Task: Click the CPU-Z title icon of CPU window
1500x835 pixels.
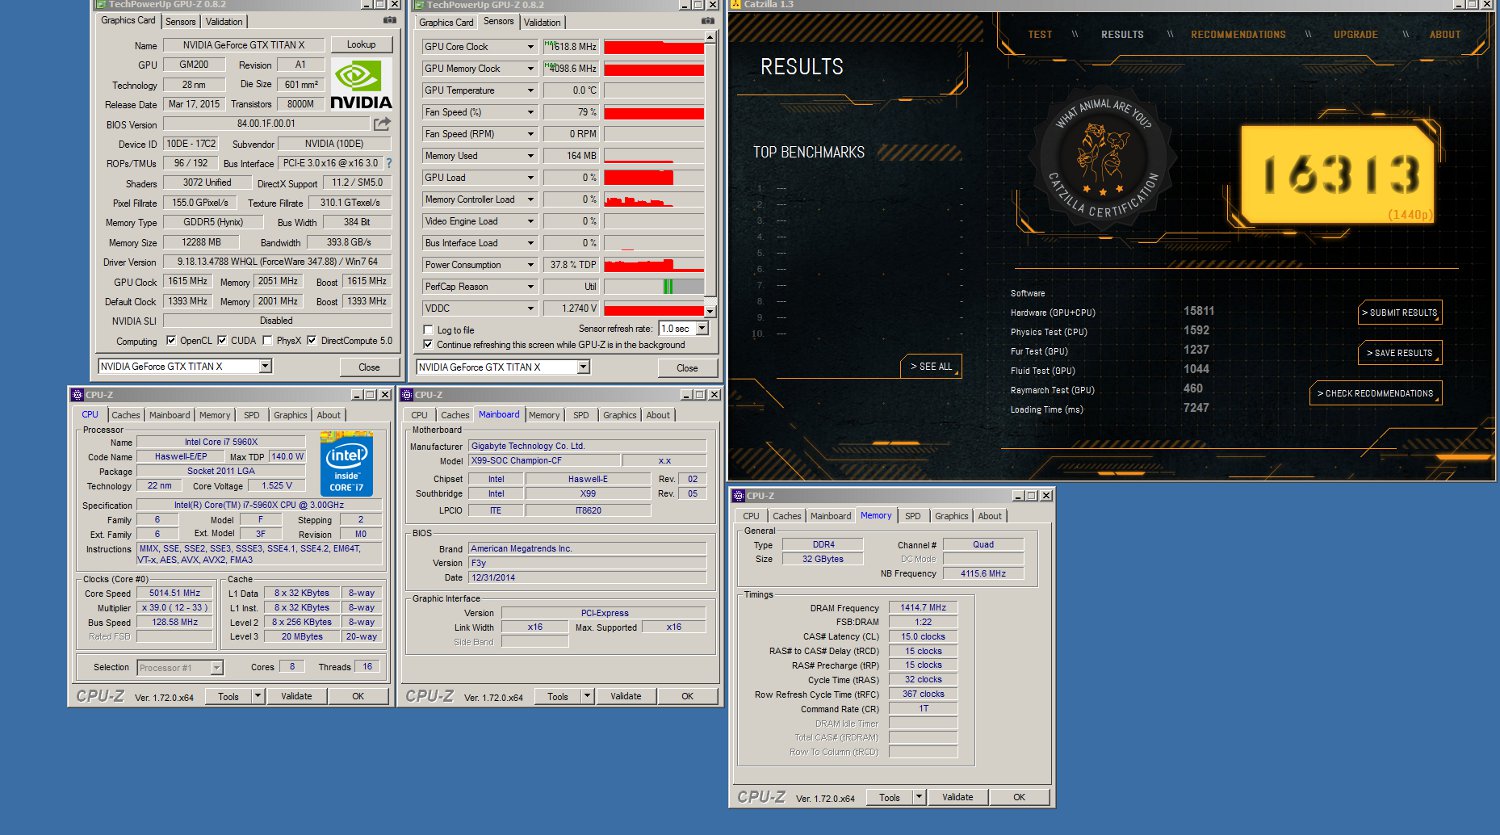Action: (x=77, y=395)
